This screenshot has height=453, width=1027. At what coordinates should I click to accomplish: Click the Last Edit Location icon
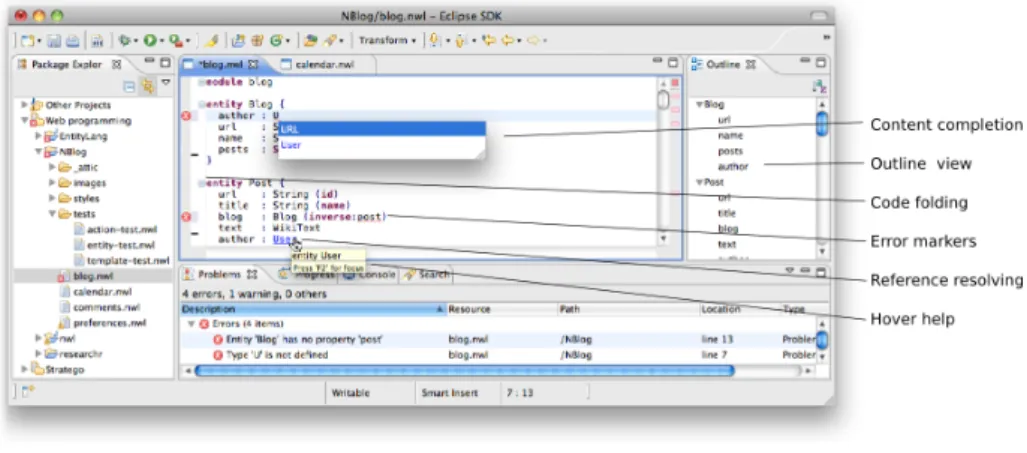pyautogui.click(x=488, y=41)
